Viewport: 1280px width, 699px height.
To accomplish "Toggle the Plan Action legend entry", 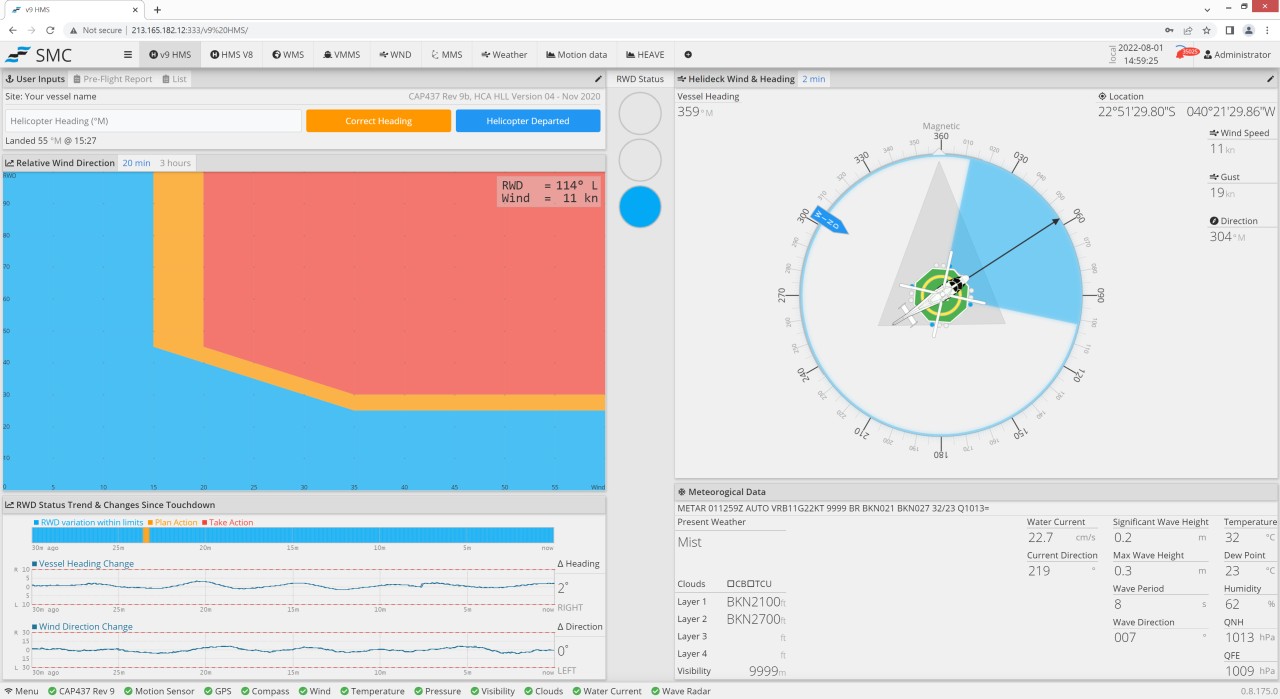I will (x=172, y=522).
